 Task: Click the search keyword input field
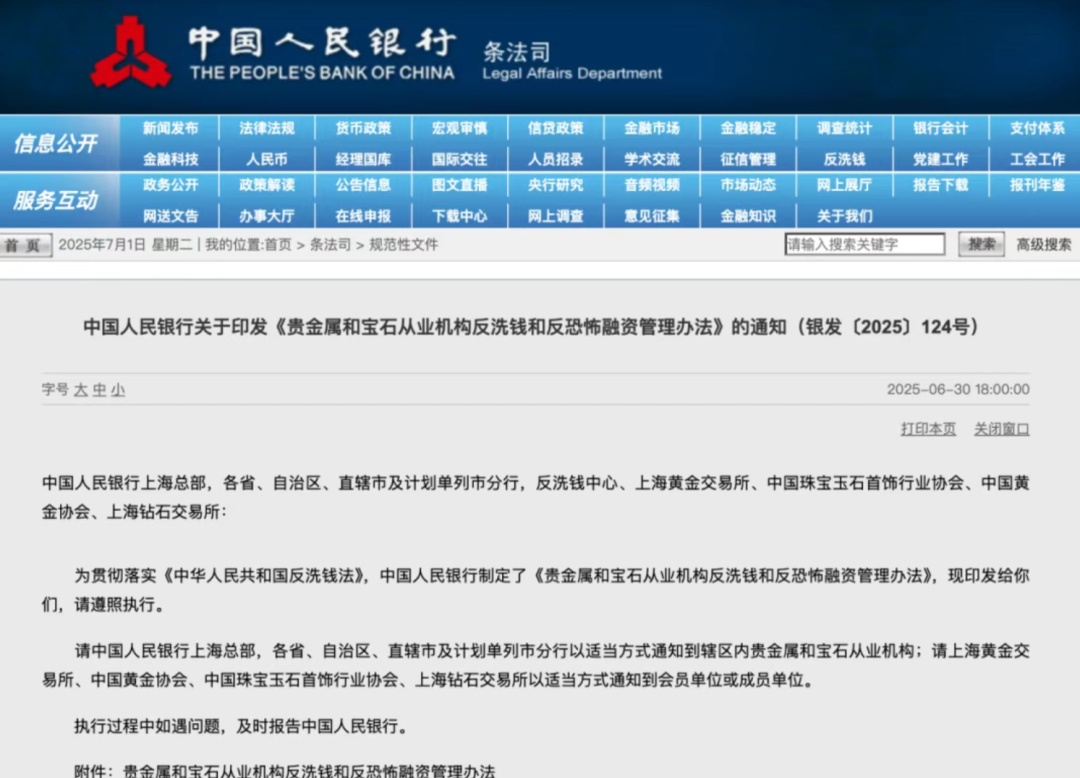[865, 243]
